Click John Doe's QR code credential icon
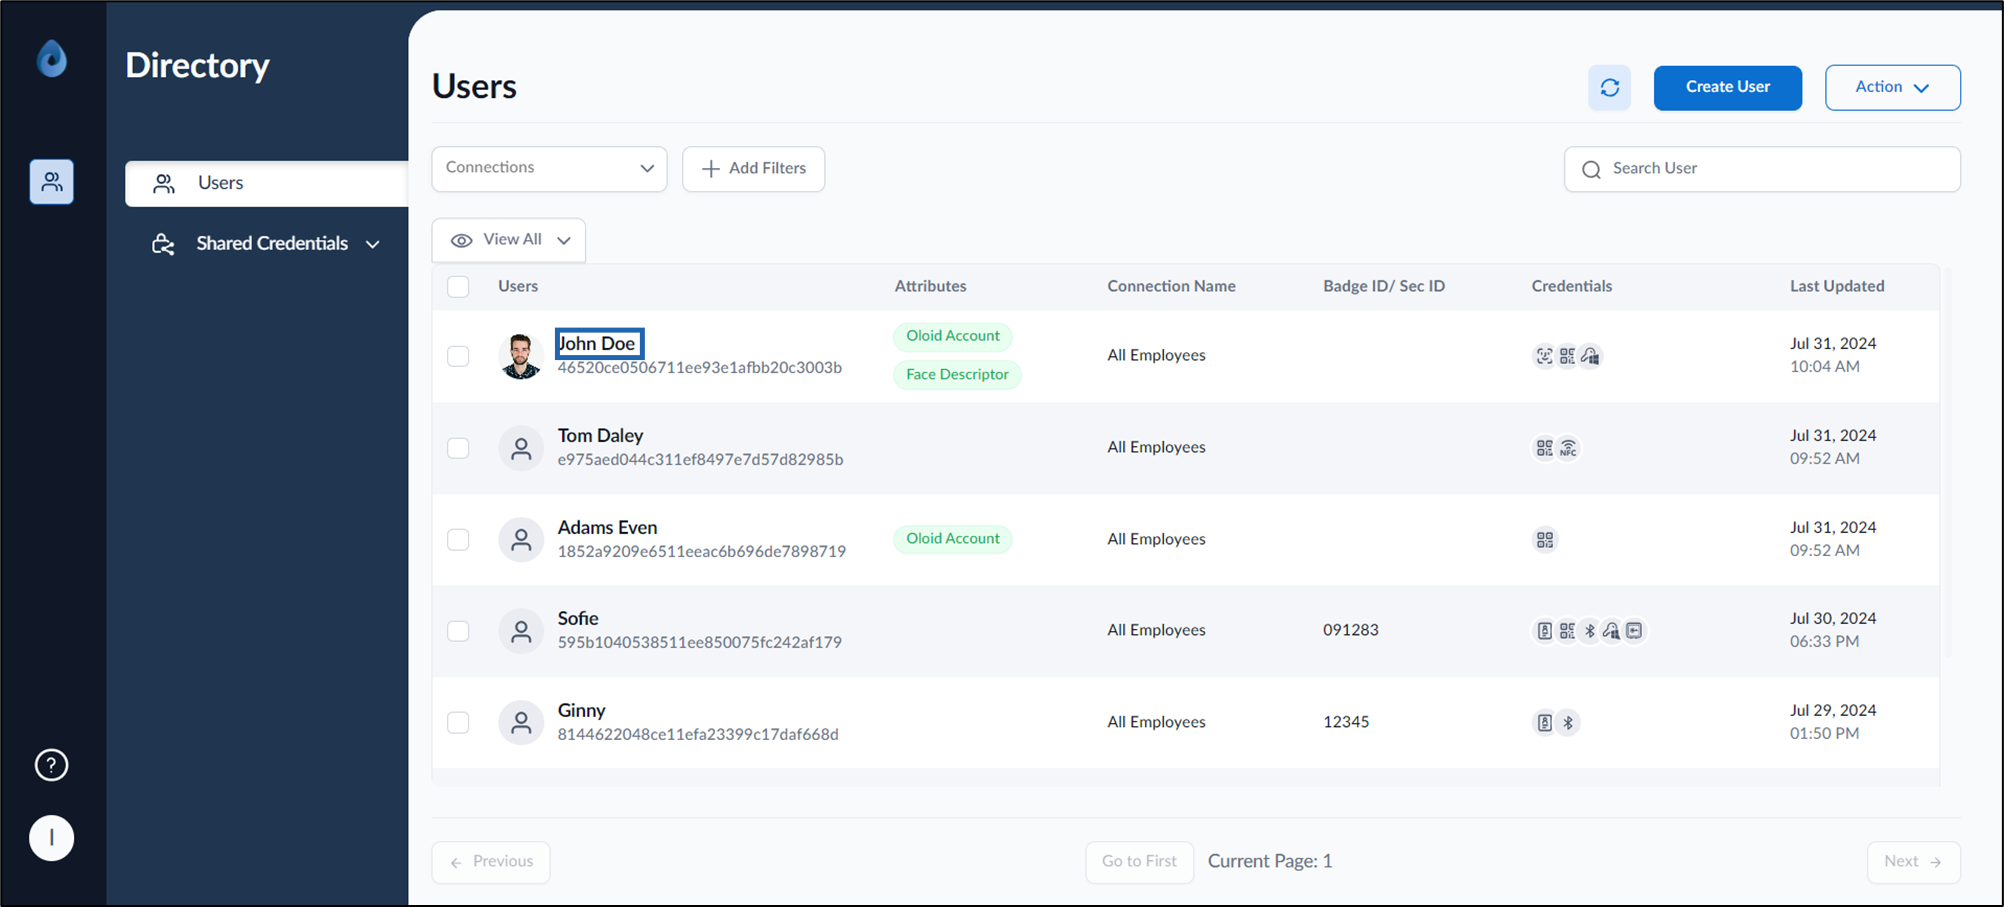Image resolution: width=2004 pixels, height=907 pixels. [1567, 356]
